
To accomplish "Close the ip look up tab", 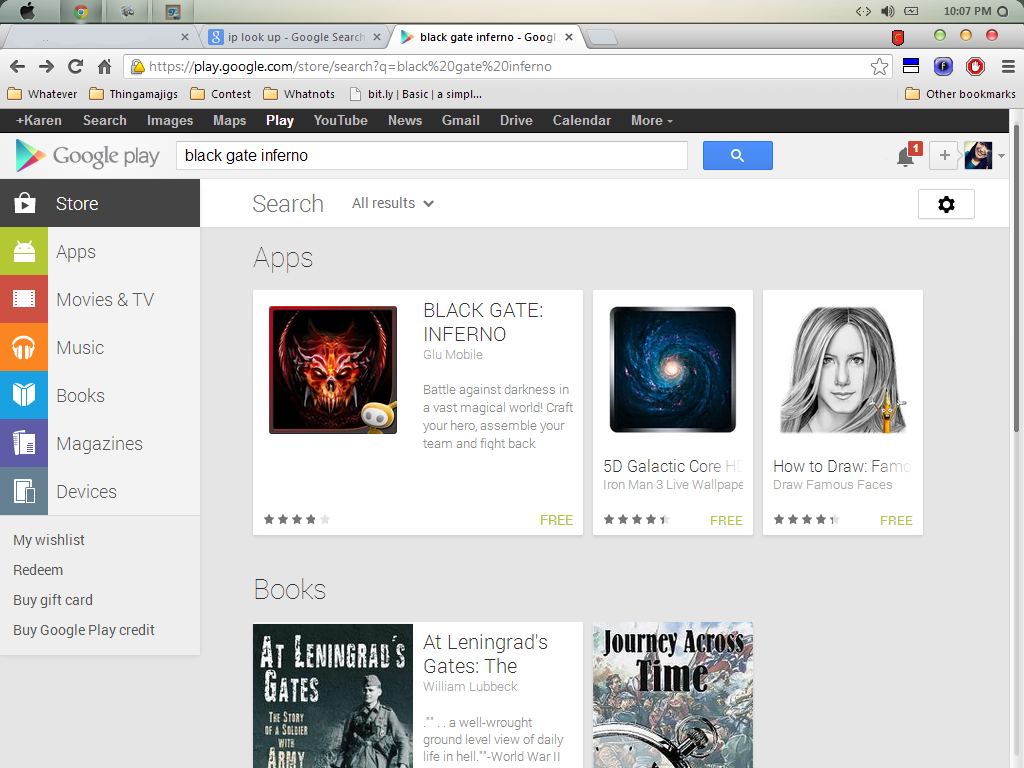I will click(377, 37).
